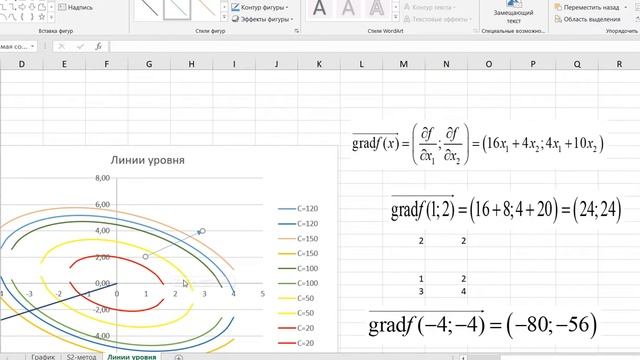Click the 8,00 vertical axis label
Viewport: 640px width, 360px height.
102,178
